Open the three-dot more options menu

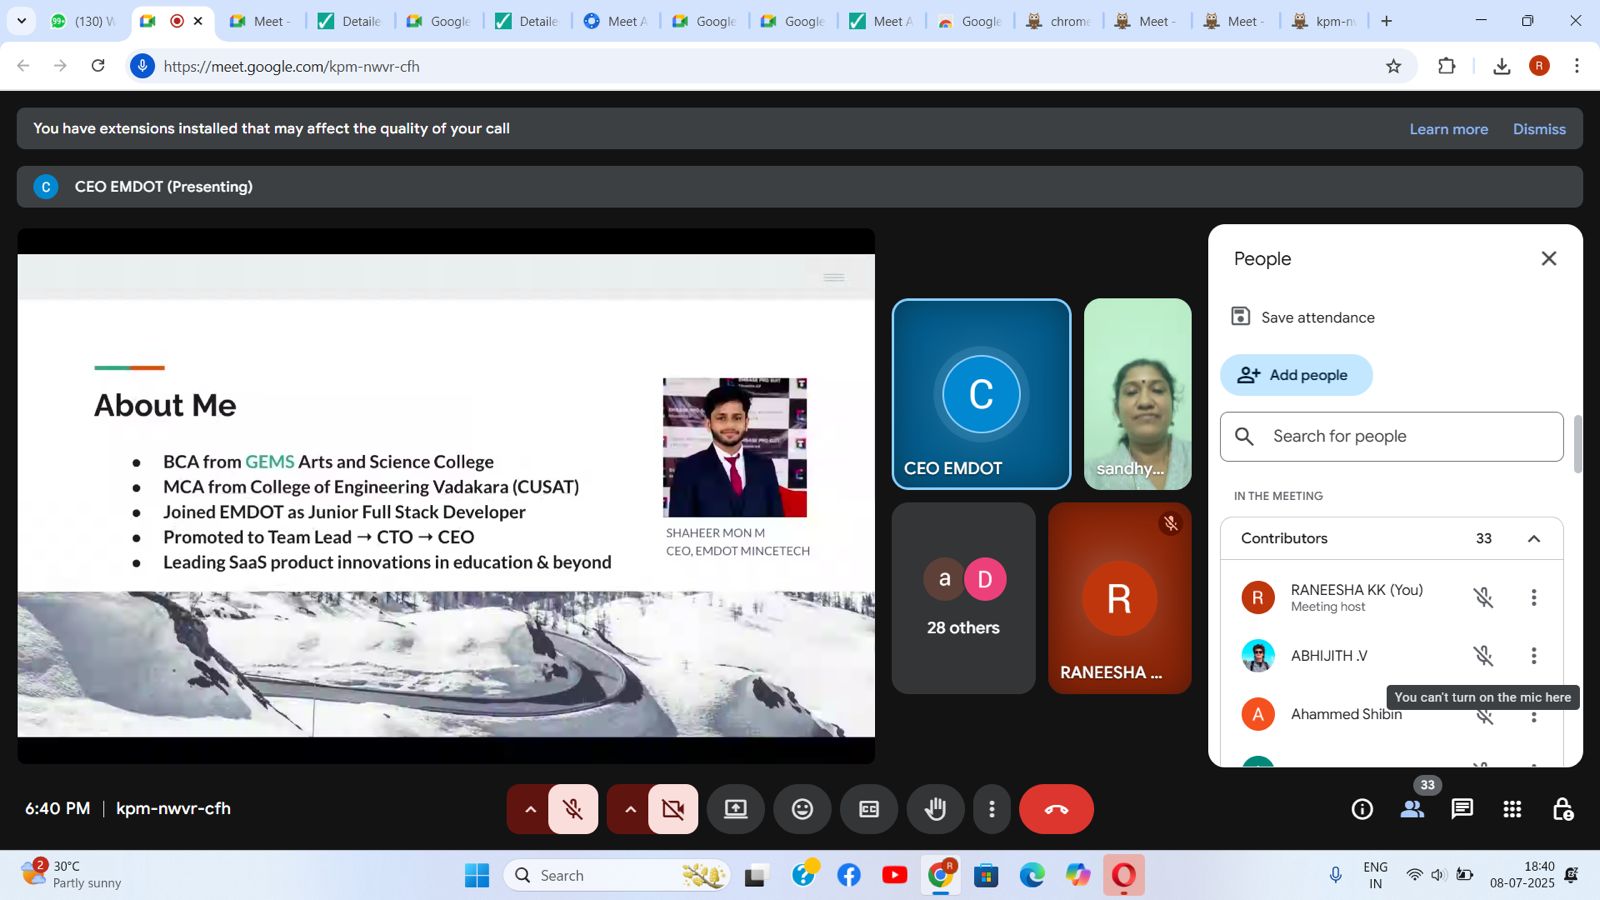(991, 809)
